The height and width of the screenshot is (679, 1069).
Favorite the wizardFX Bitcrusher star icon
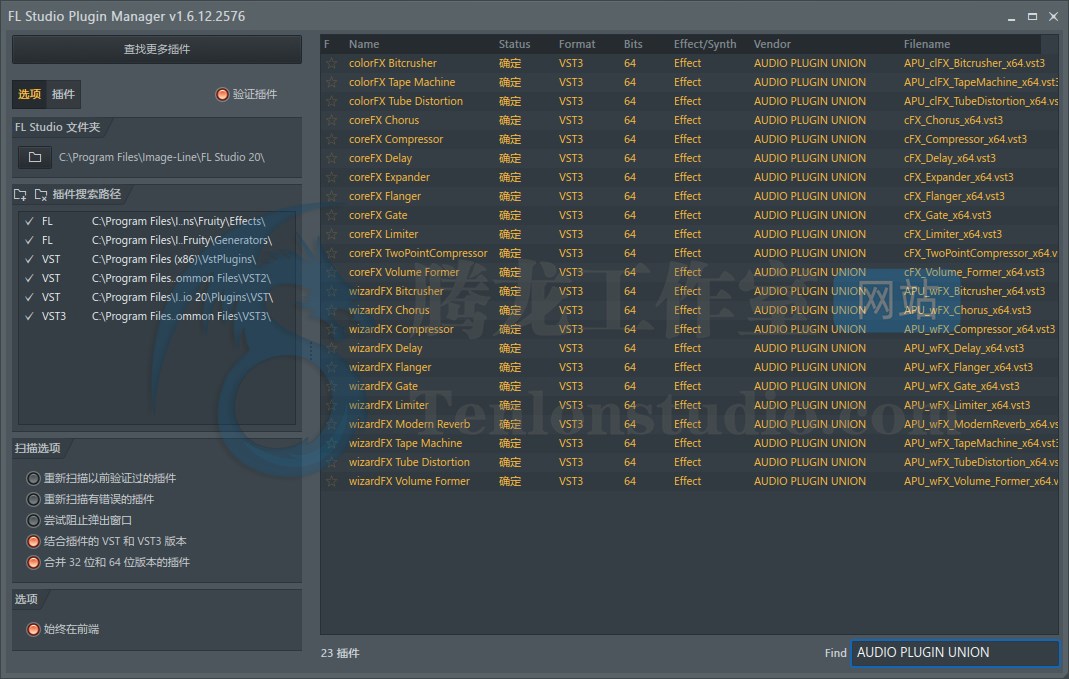coord(331,292)
